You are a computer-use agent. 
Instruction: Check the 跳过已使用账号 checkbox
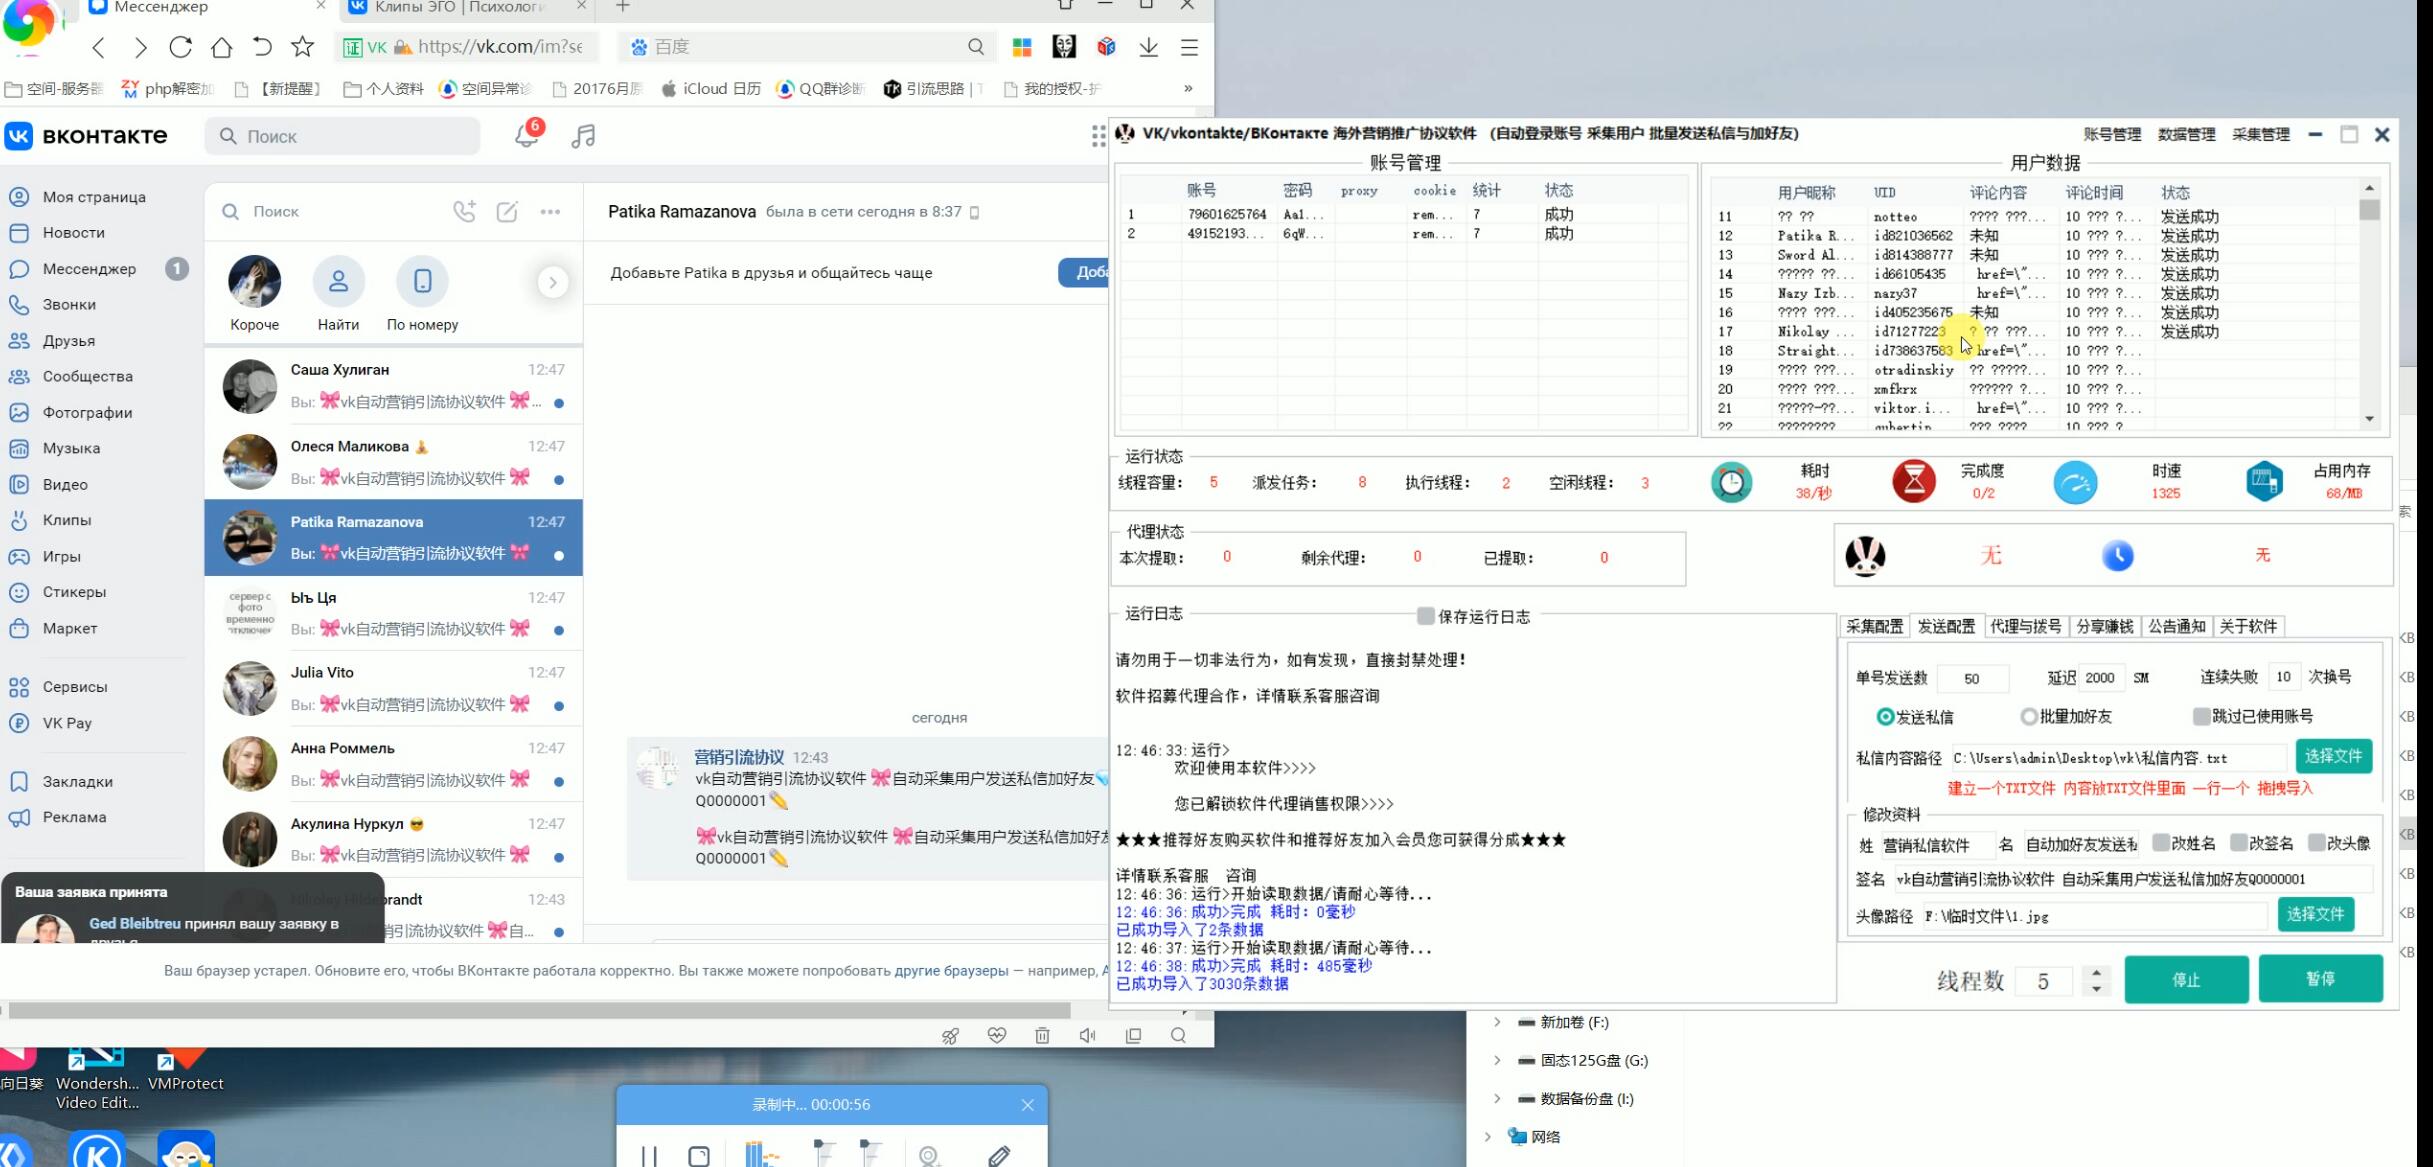2201,716
